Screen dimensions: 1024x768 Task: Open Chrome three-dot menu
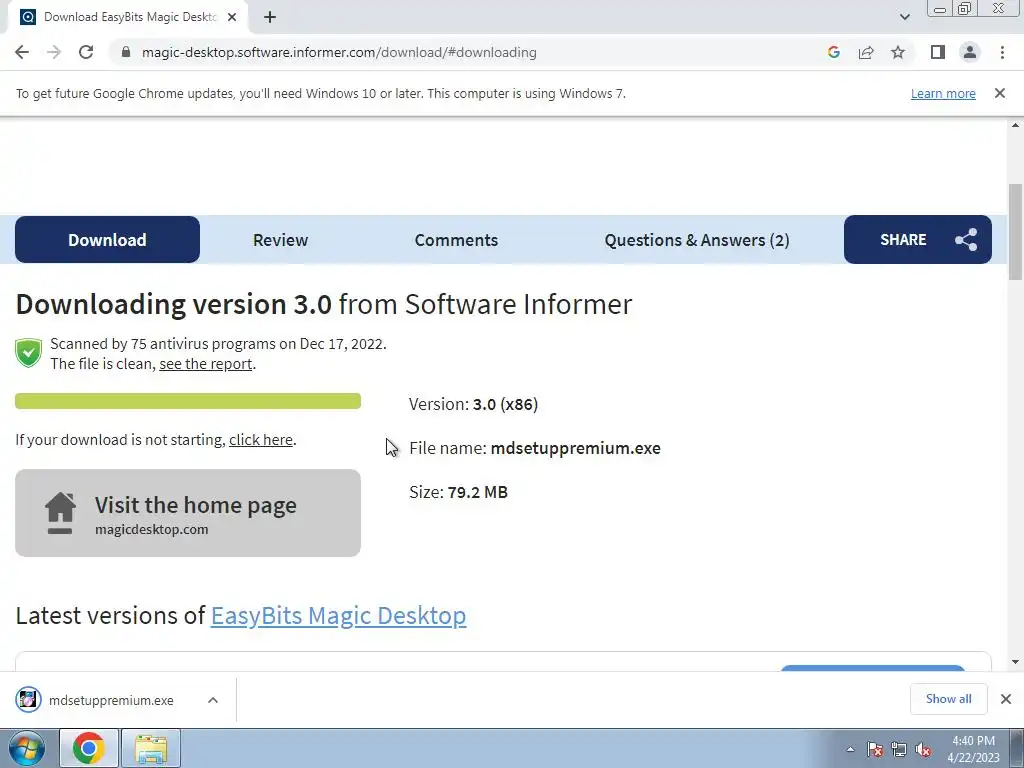[x=1002, y=52]
